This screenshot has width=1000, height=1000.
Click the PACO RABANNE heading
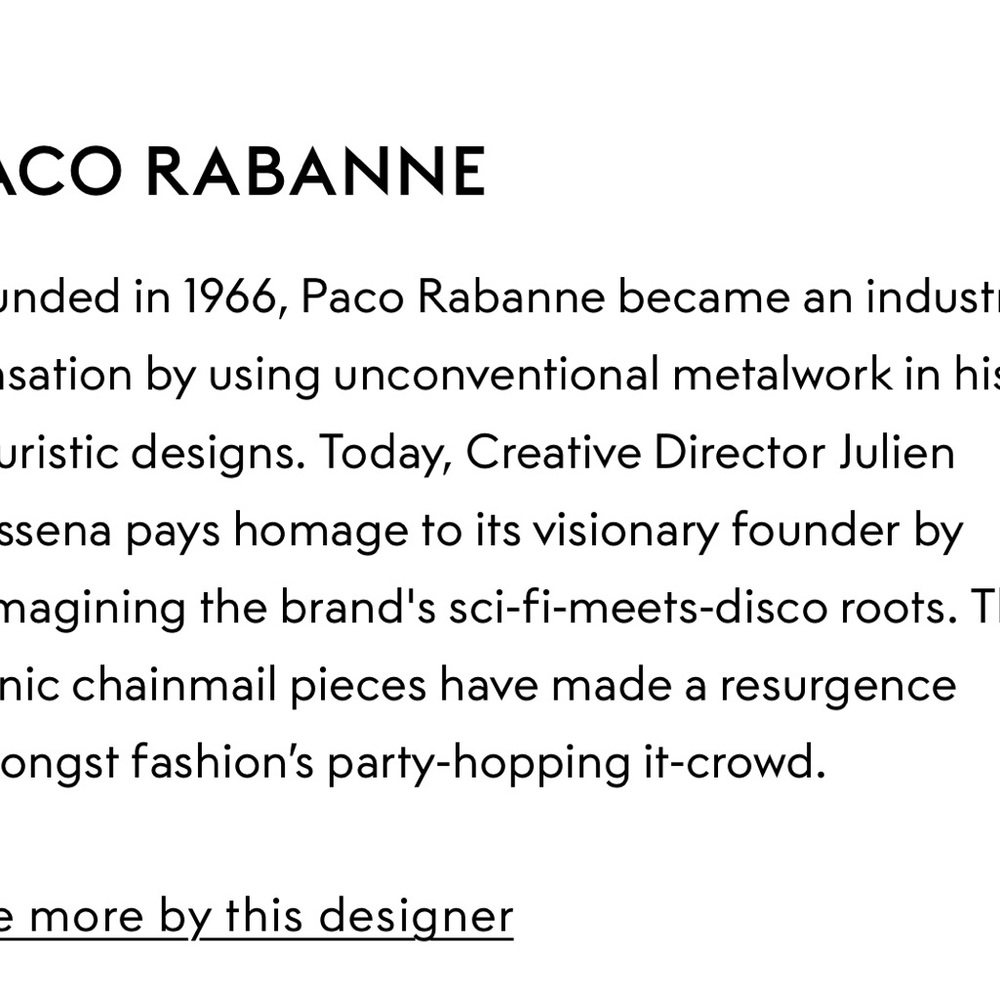(x=243, y=171)
